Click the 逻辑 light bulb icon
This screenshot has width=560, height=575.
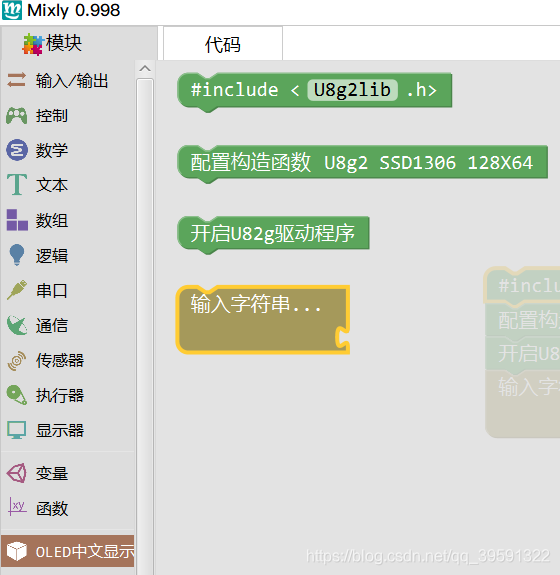click(x=17, y=254)
